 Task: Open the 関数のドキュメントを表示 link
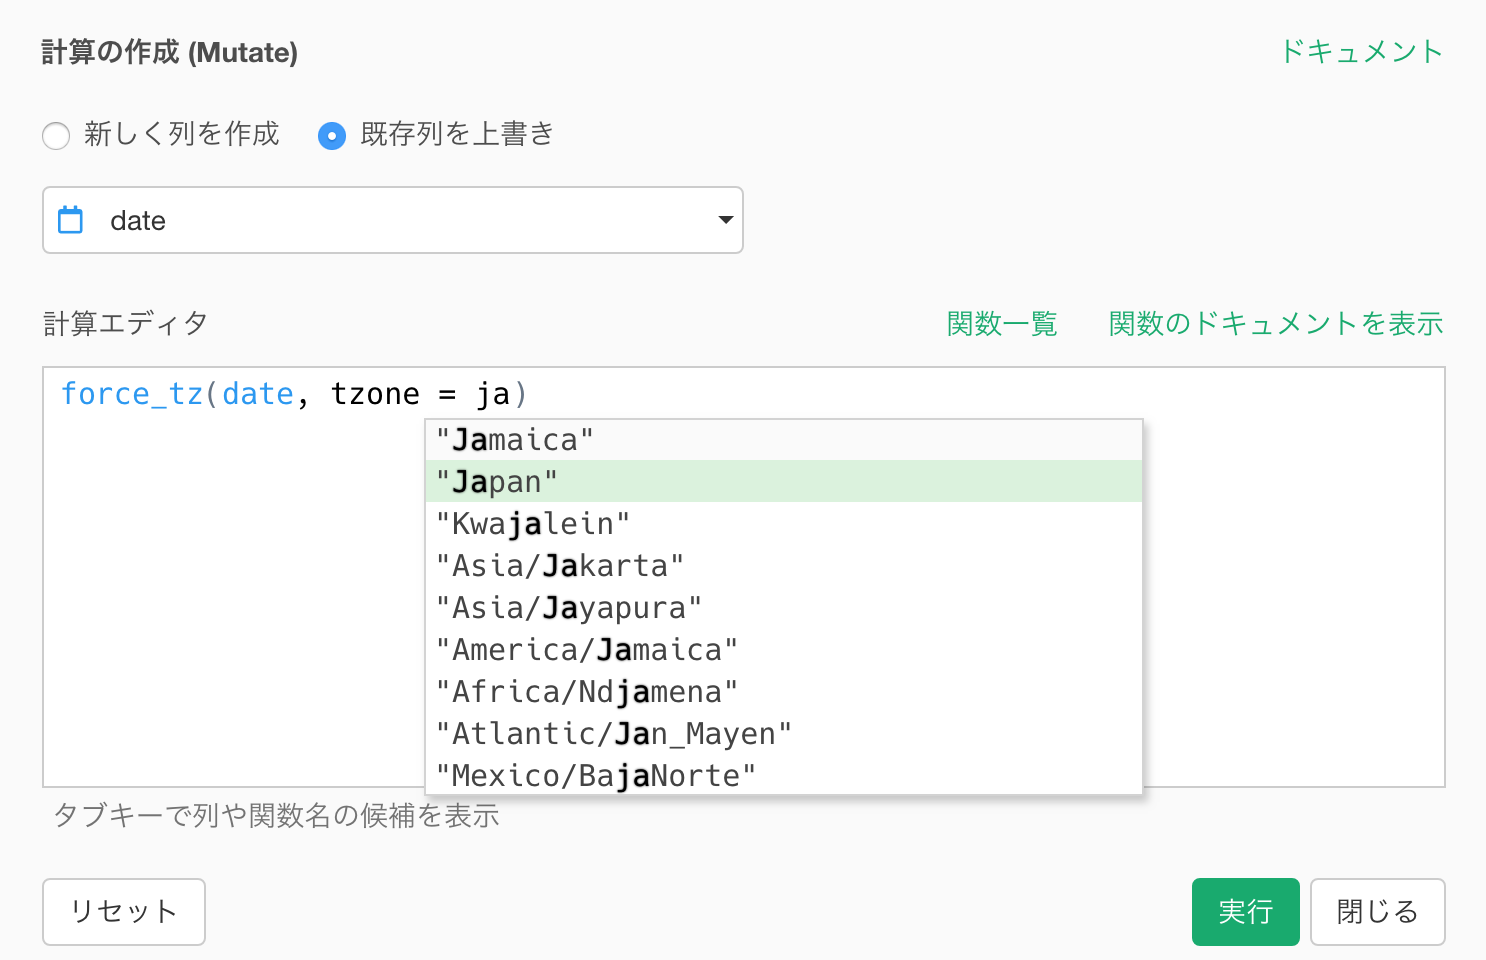click(1276, 324)
